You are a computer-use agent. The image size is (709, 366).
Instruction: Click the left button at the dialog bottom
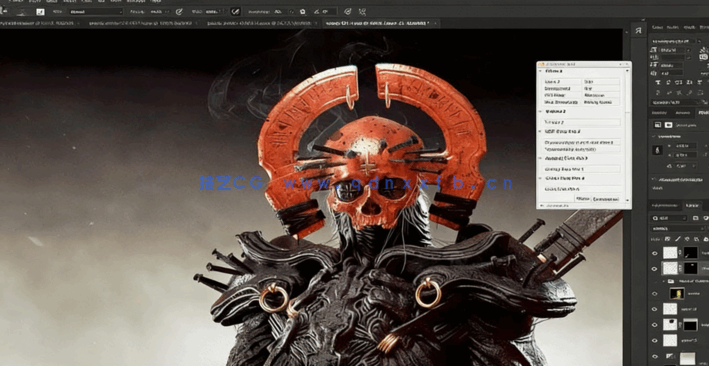[583, 199]
